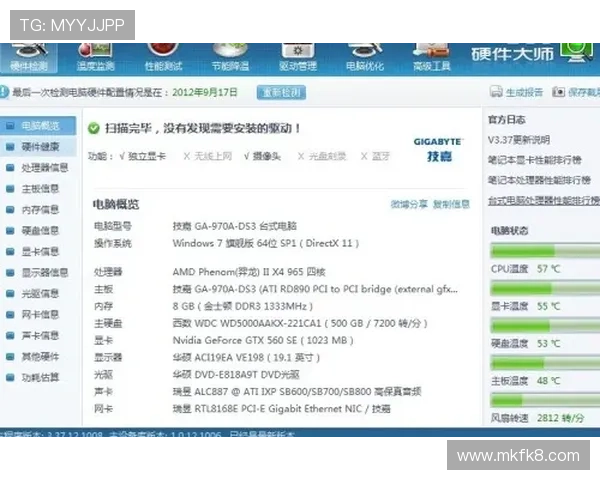Open 笔记本处理器性能排行榜 link
The height and width of the screenshot is (480, 600).
pyautogui.click(x=539, y=180)
